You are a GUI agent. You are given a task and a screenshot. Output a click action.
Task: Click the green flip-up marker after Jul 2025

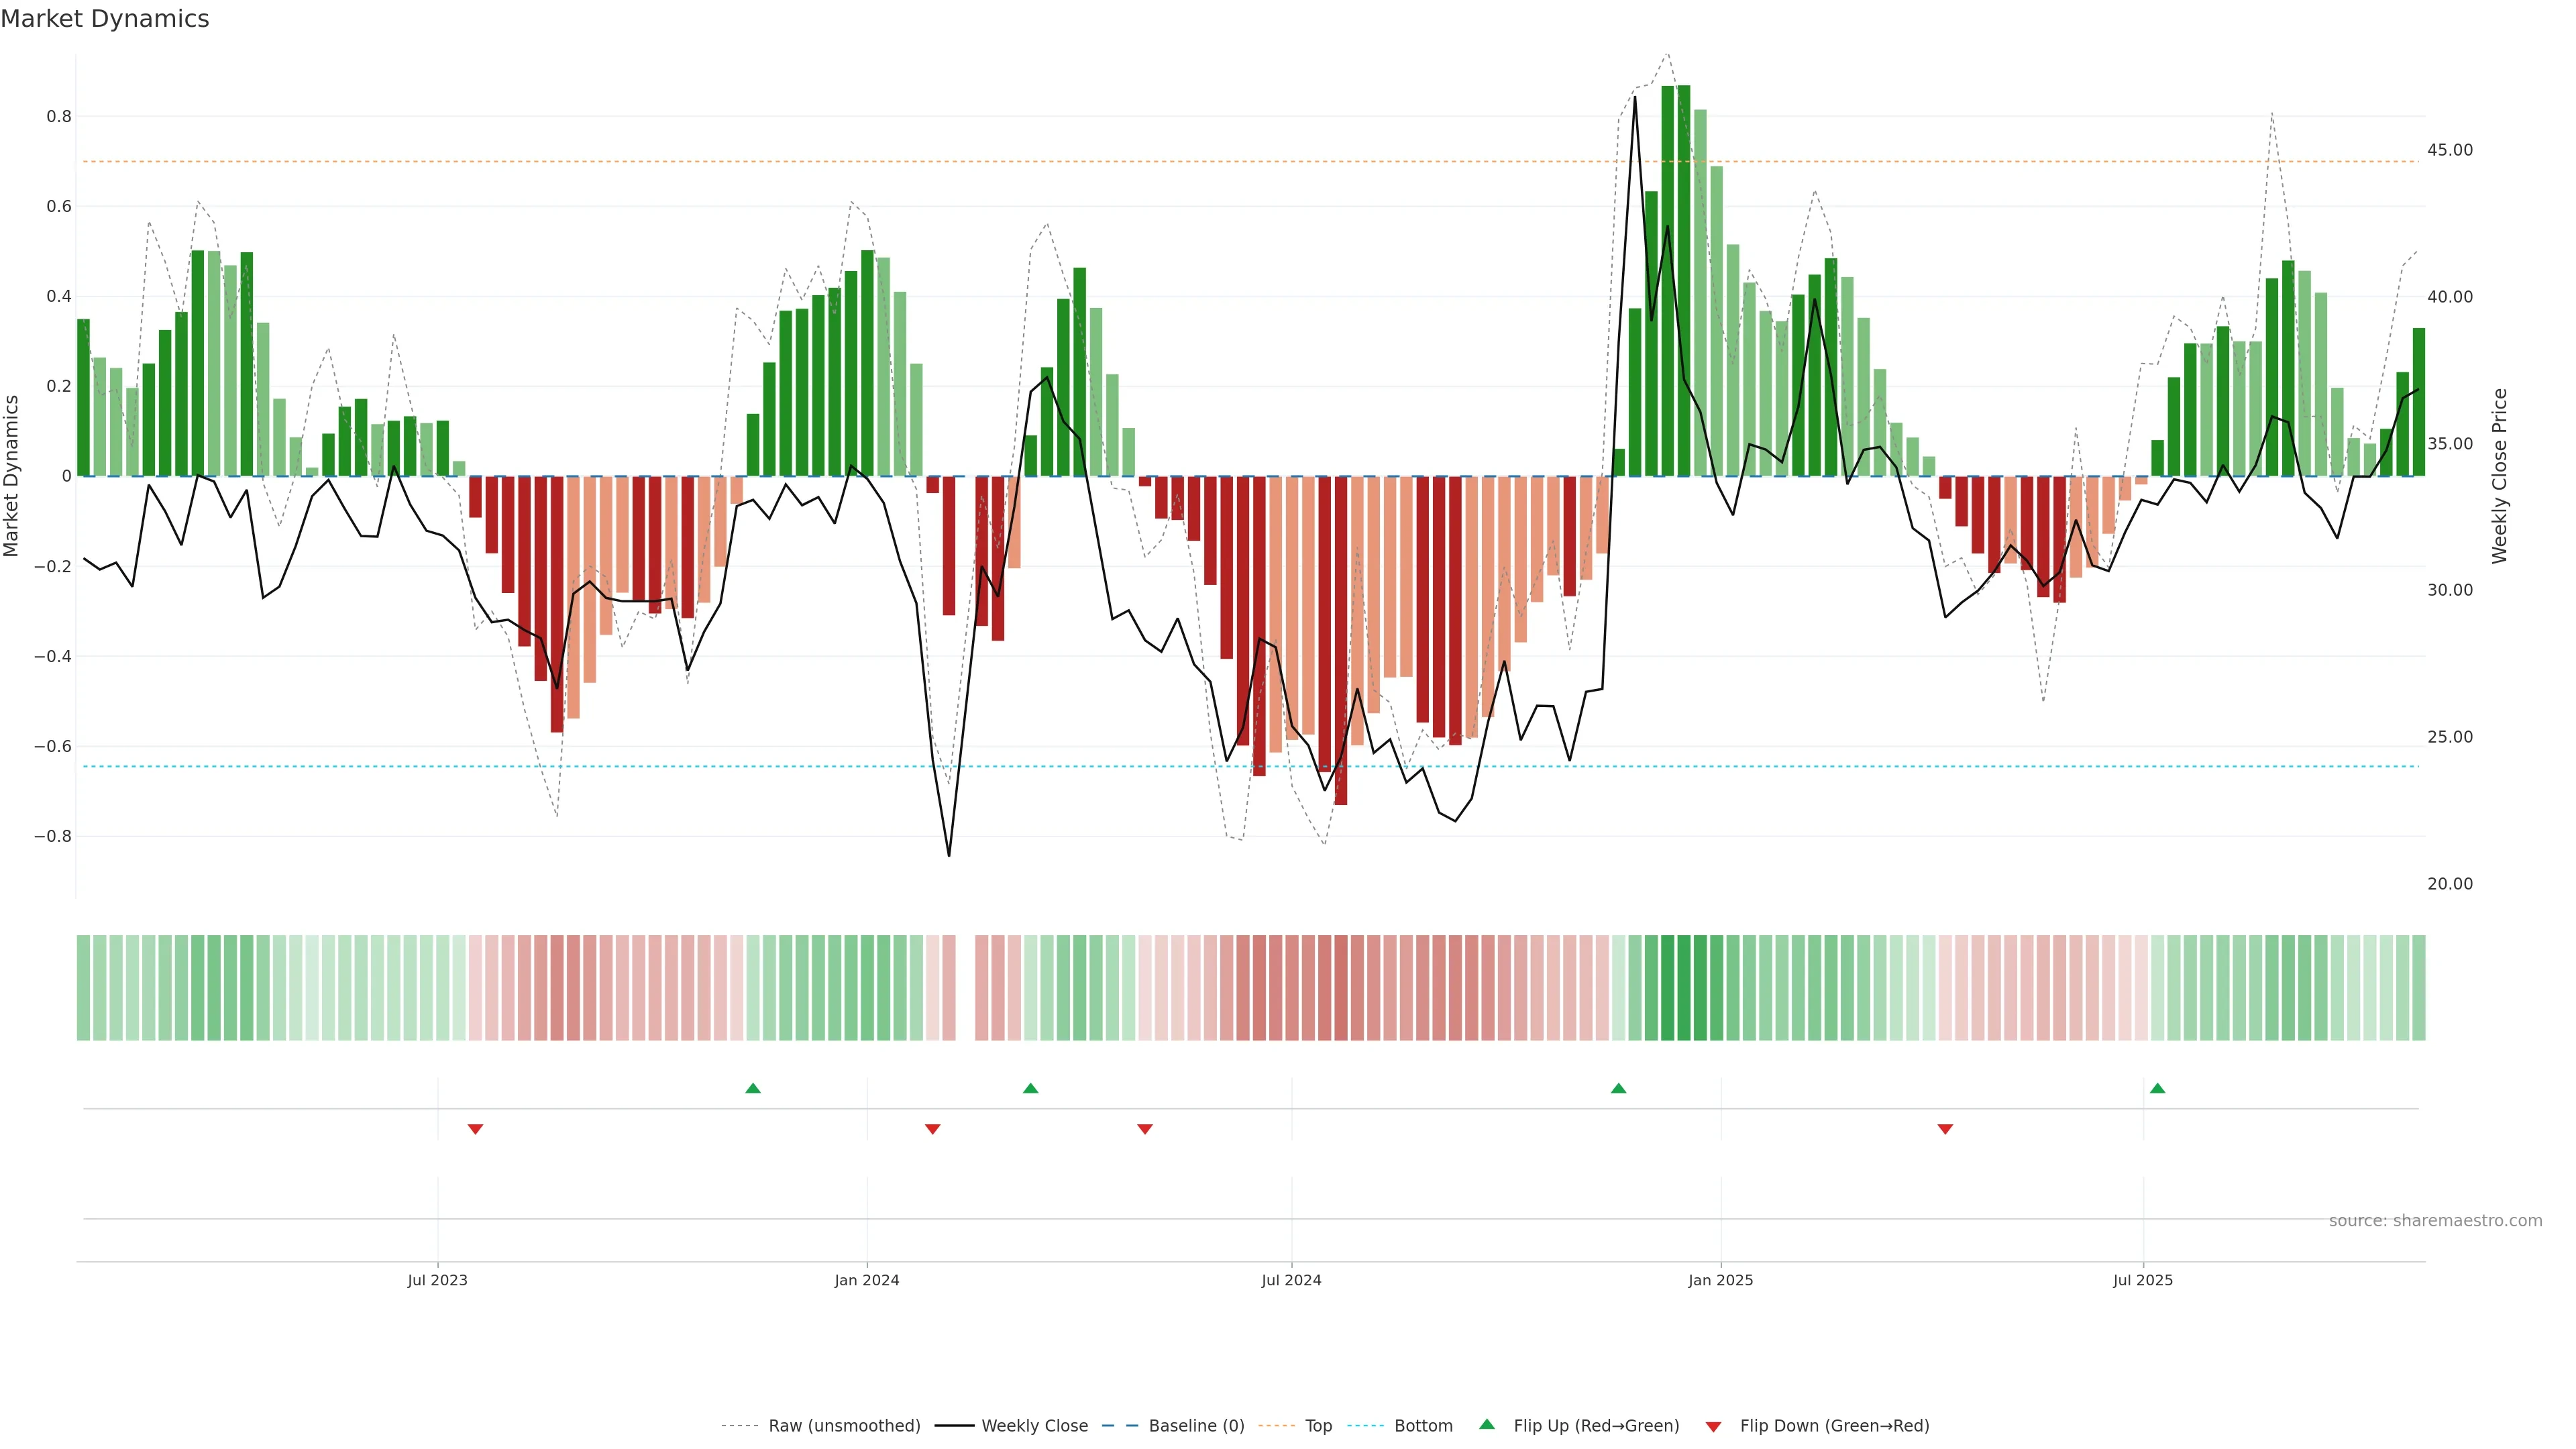click(2157, 1088)
